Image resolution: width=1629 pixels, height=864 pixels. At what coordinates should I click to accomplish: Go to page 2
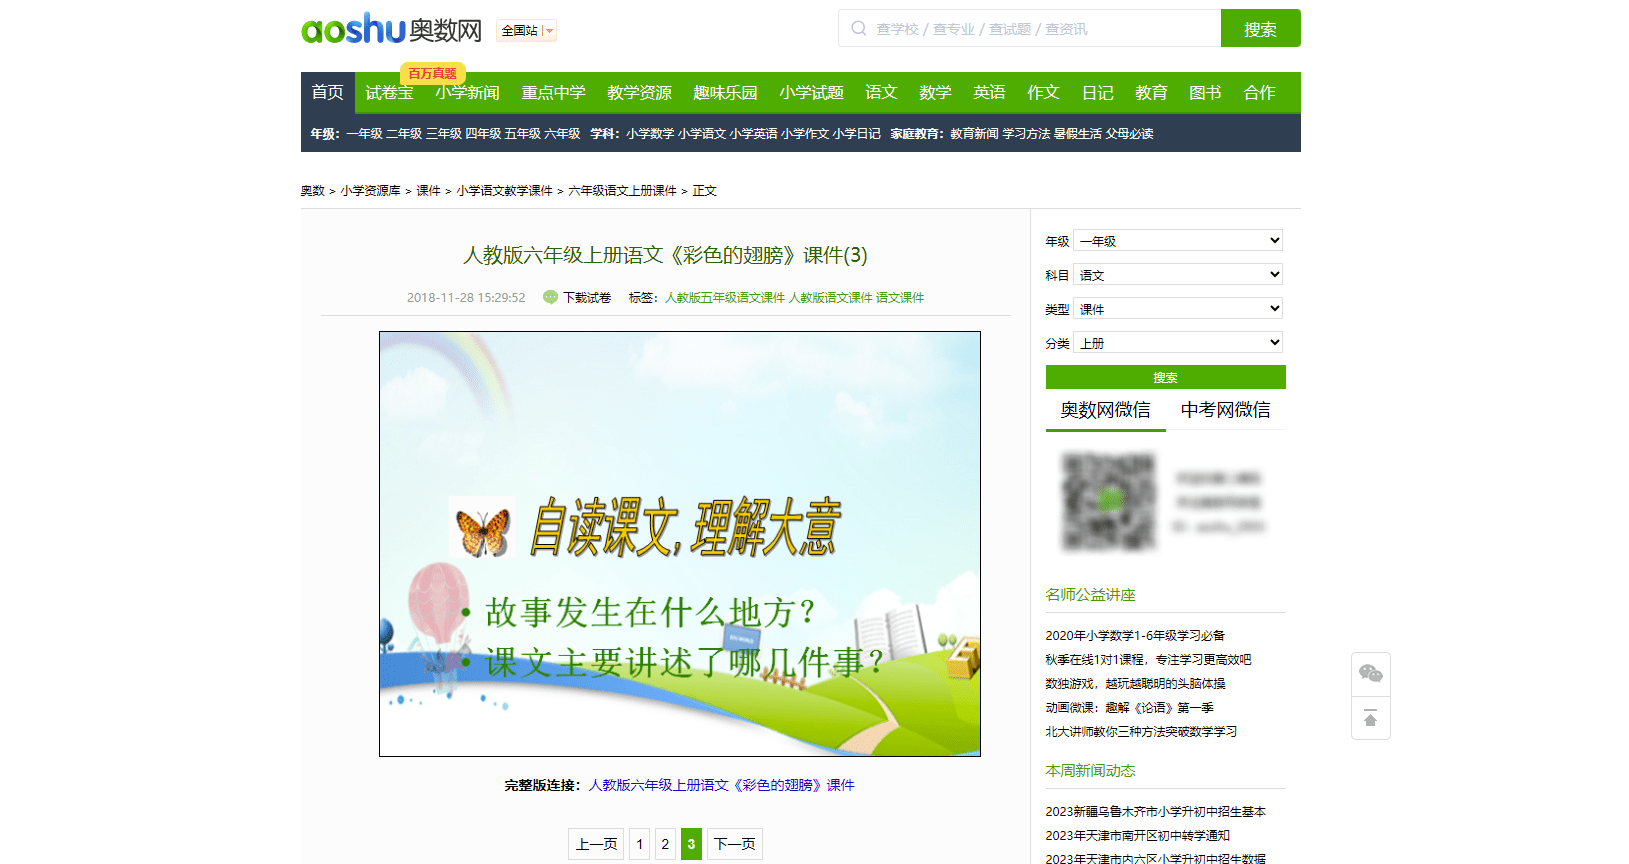click(x=665, y=844)
